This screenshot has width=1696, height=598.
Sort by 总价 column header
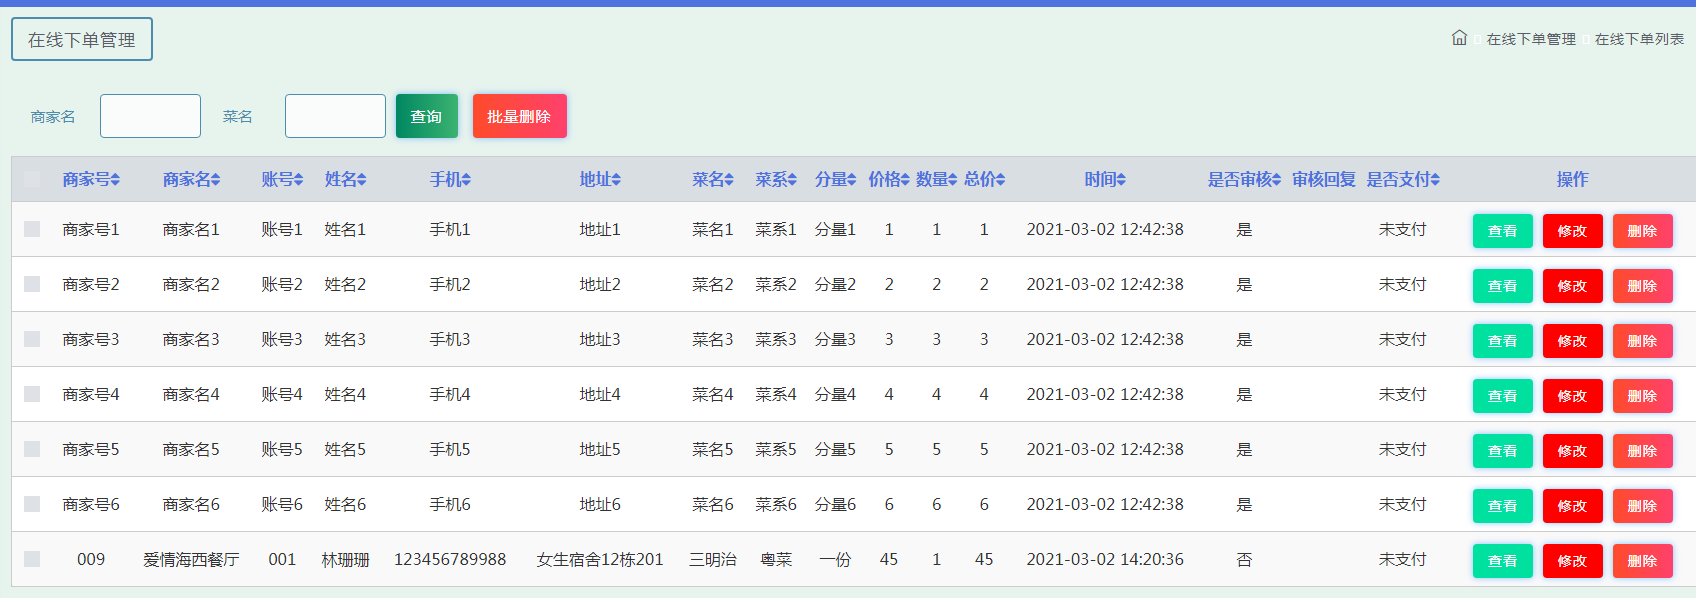(x=984, y=179)
